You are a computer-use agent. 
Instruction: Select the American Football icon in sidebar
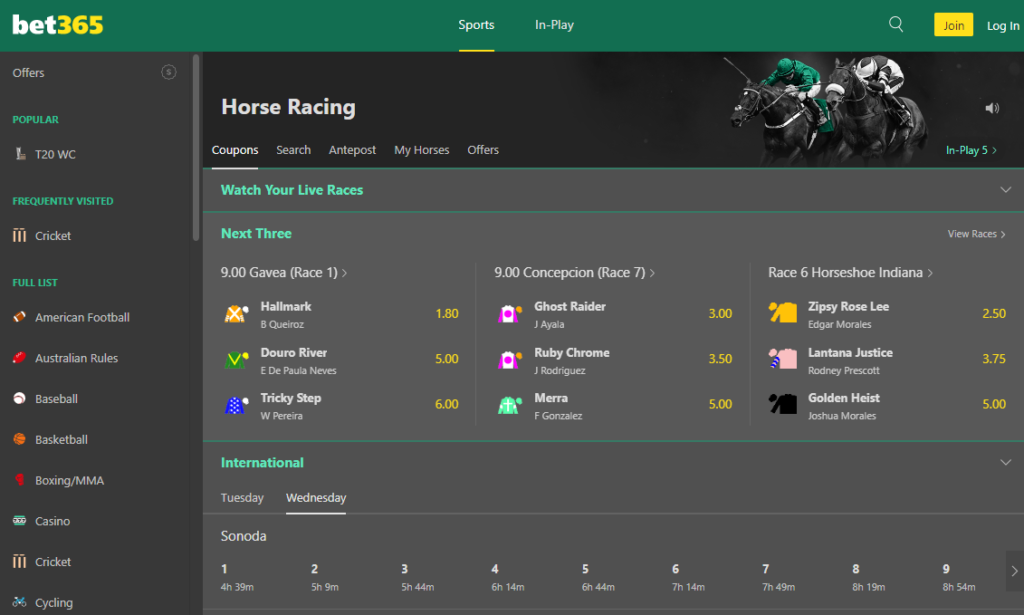[19, 317]
